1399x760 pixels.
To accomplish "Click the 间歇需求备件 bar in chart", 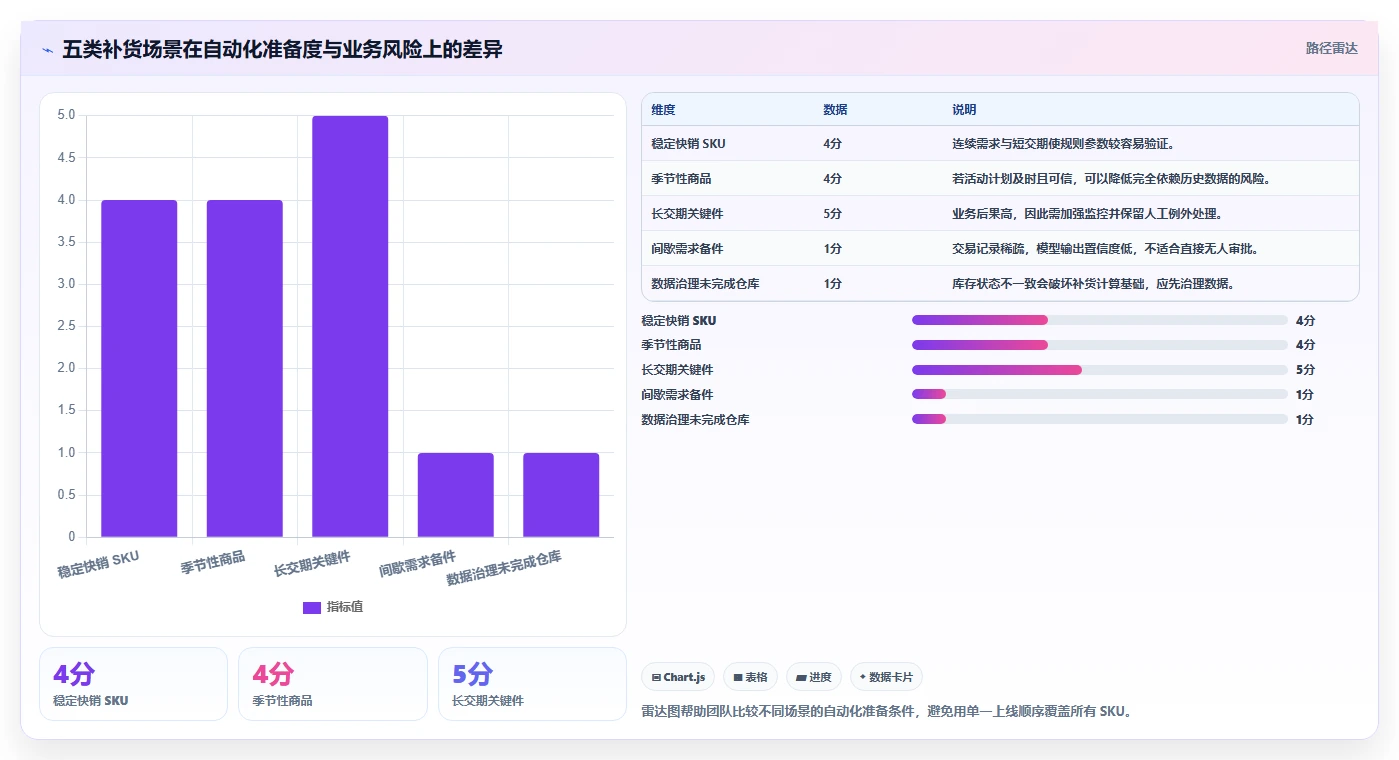I will point(456,495).
